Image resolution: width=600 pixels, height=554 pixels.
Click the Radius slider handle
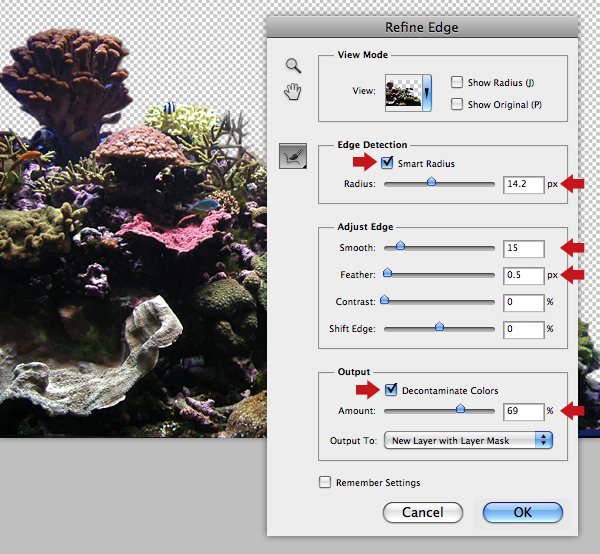432,182
